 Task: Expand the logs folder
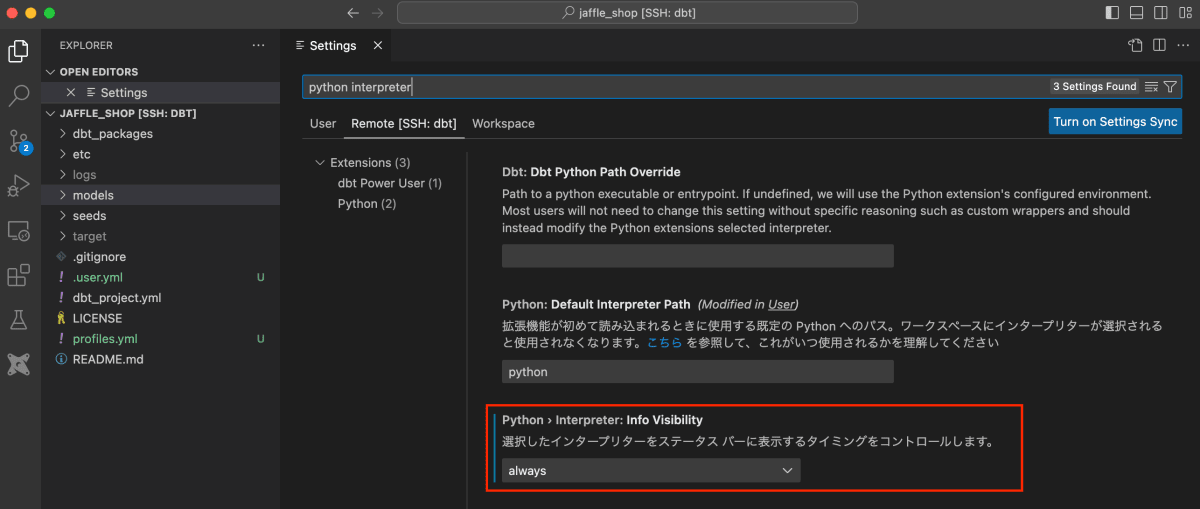[161, 174]
